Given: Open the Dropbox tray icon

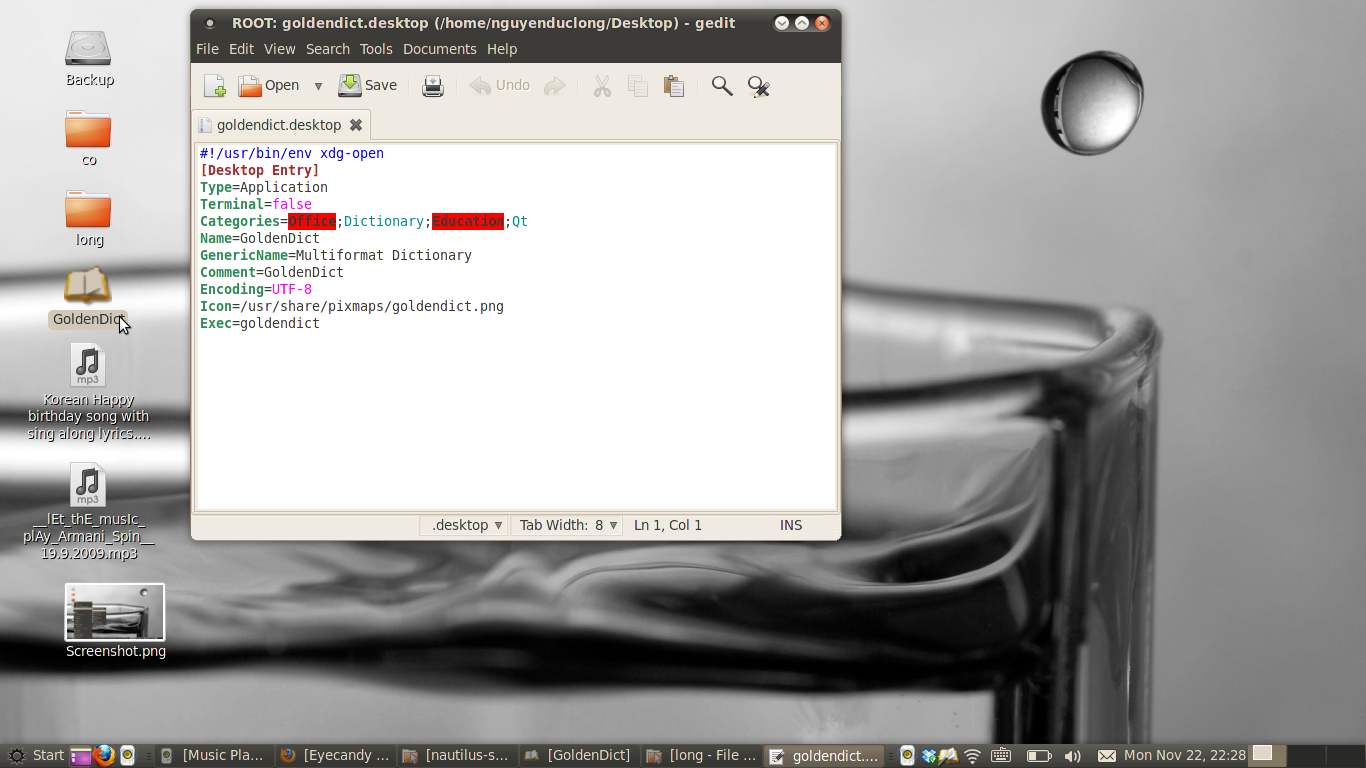Looking at the screenshot, I should [x=929, y=755].
